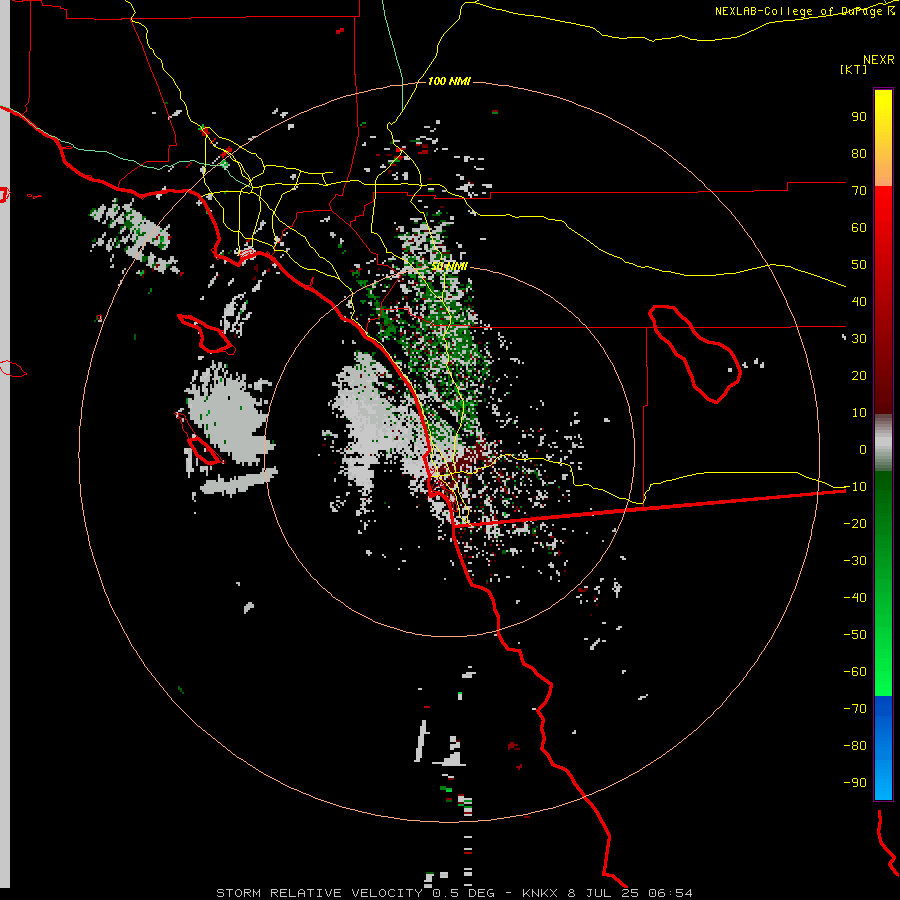
Task: Click the 90 value on the velocity scale
Action: coord(859,117)
